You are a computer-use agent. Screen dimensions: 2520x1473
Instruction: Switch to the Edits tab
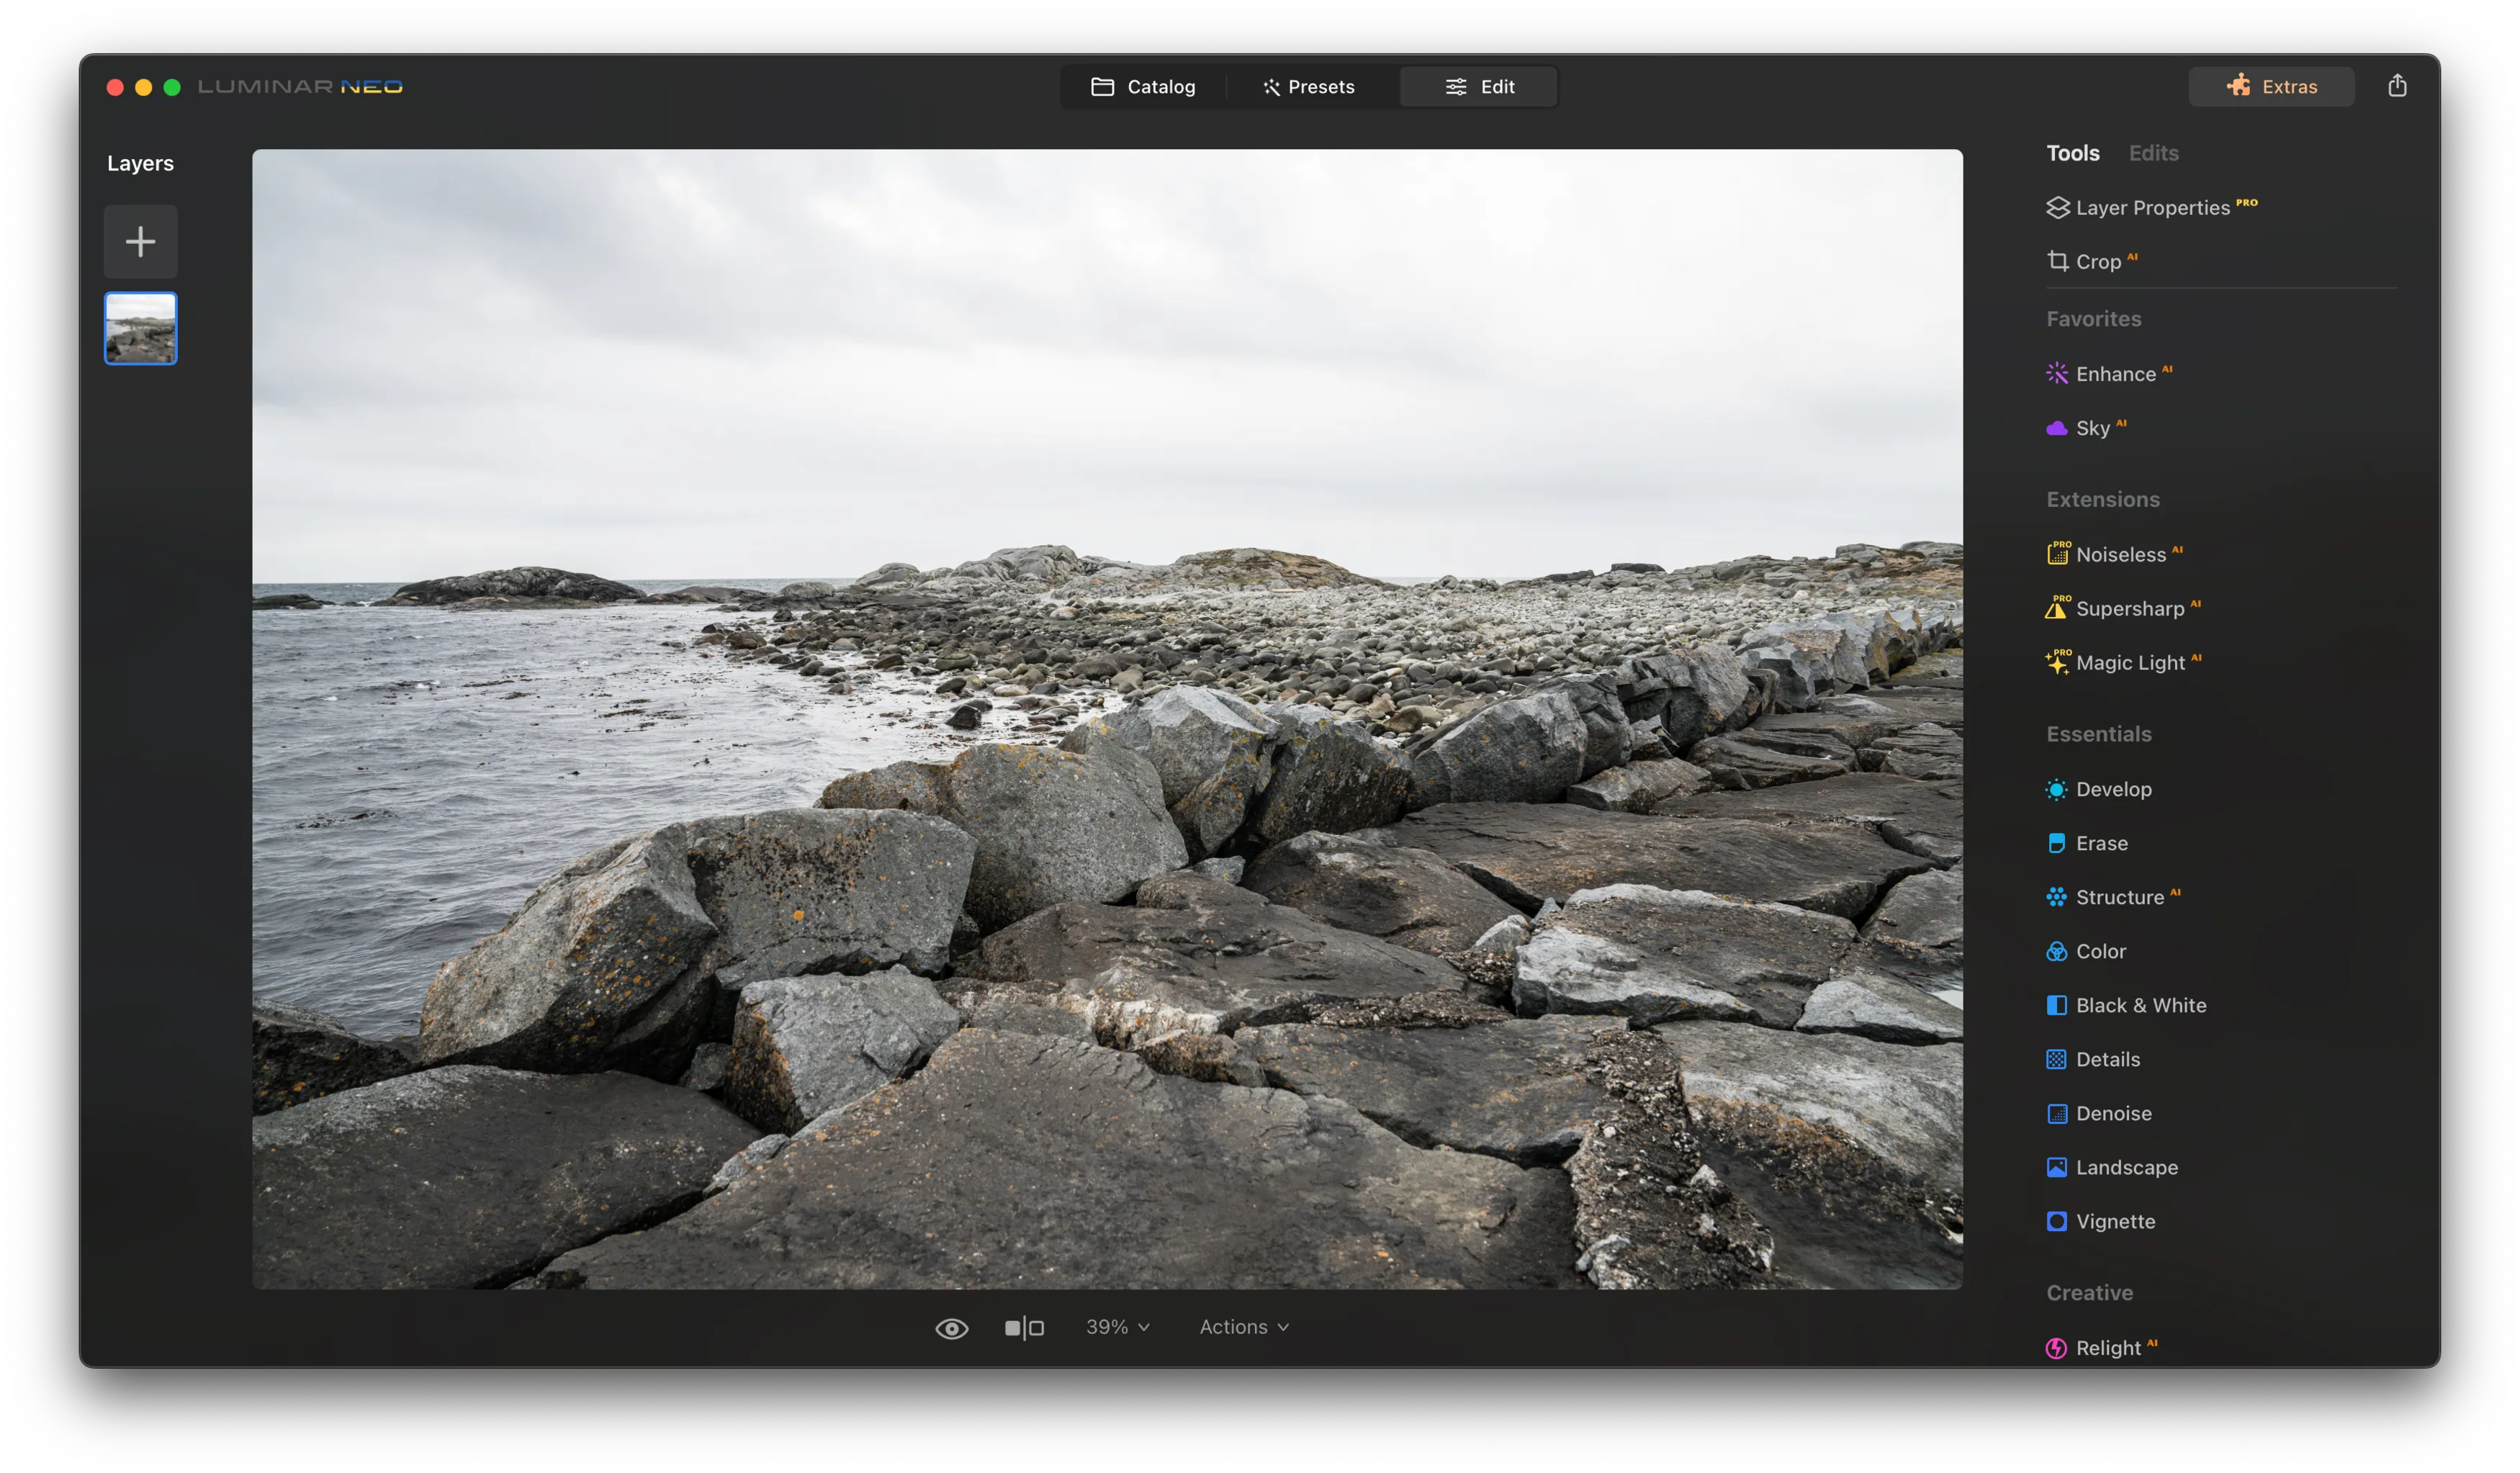point(2152,153)
